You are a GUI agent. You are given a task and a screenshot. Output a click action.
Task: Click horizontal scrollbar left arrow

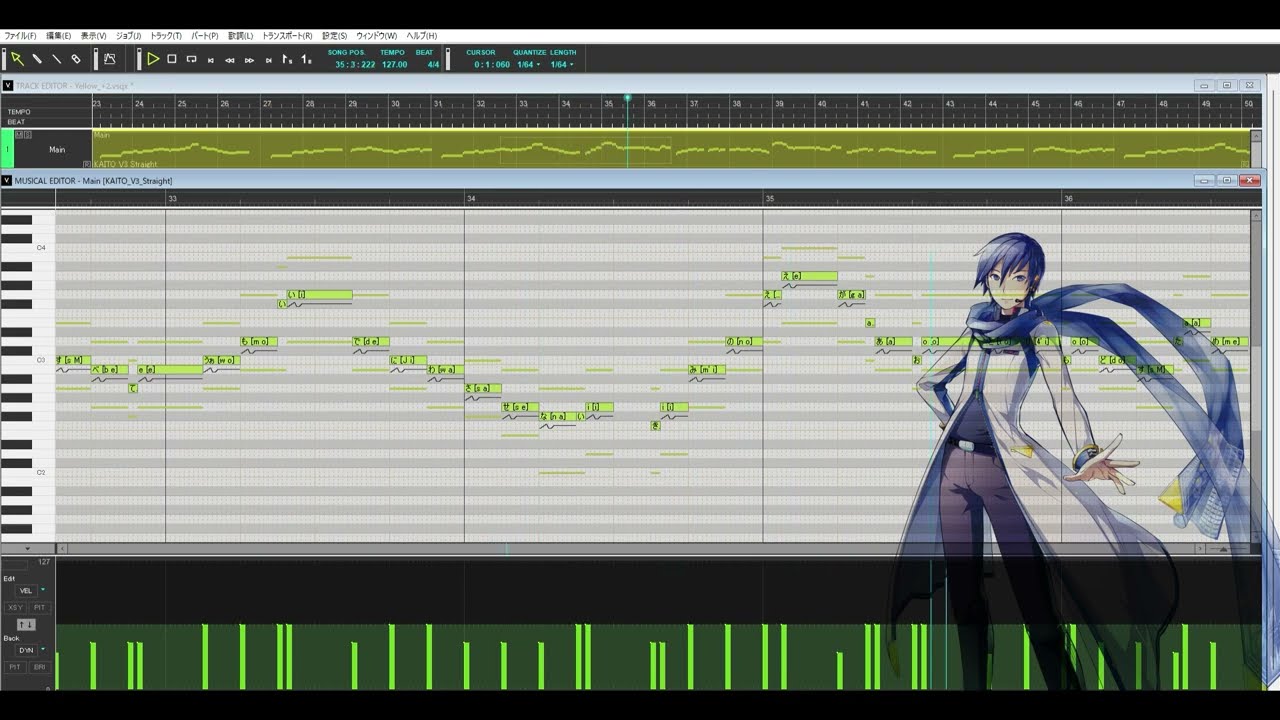(61, 549)
